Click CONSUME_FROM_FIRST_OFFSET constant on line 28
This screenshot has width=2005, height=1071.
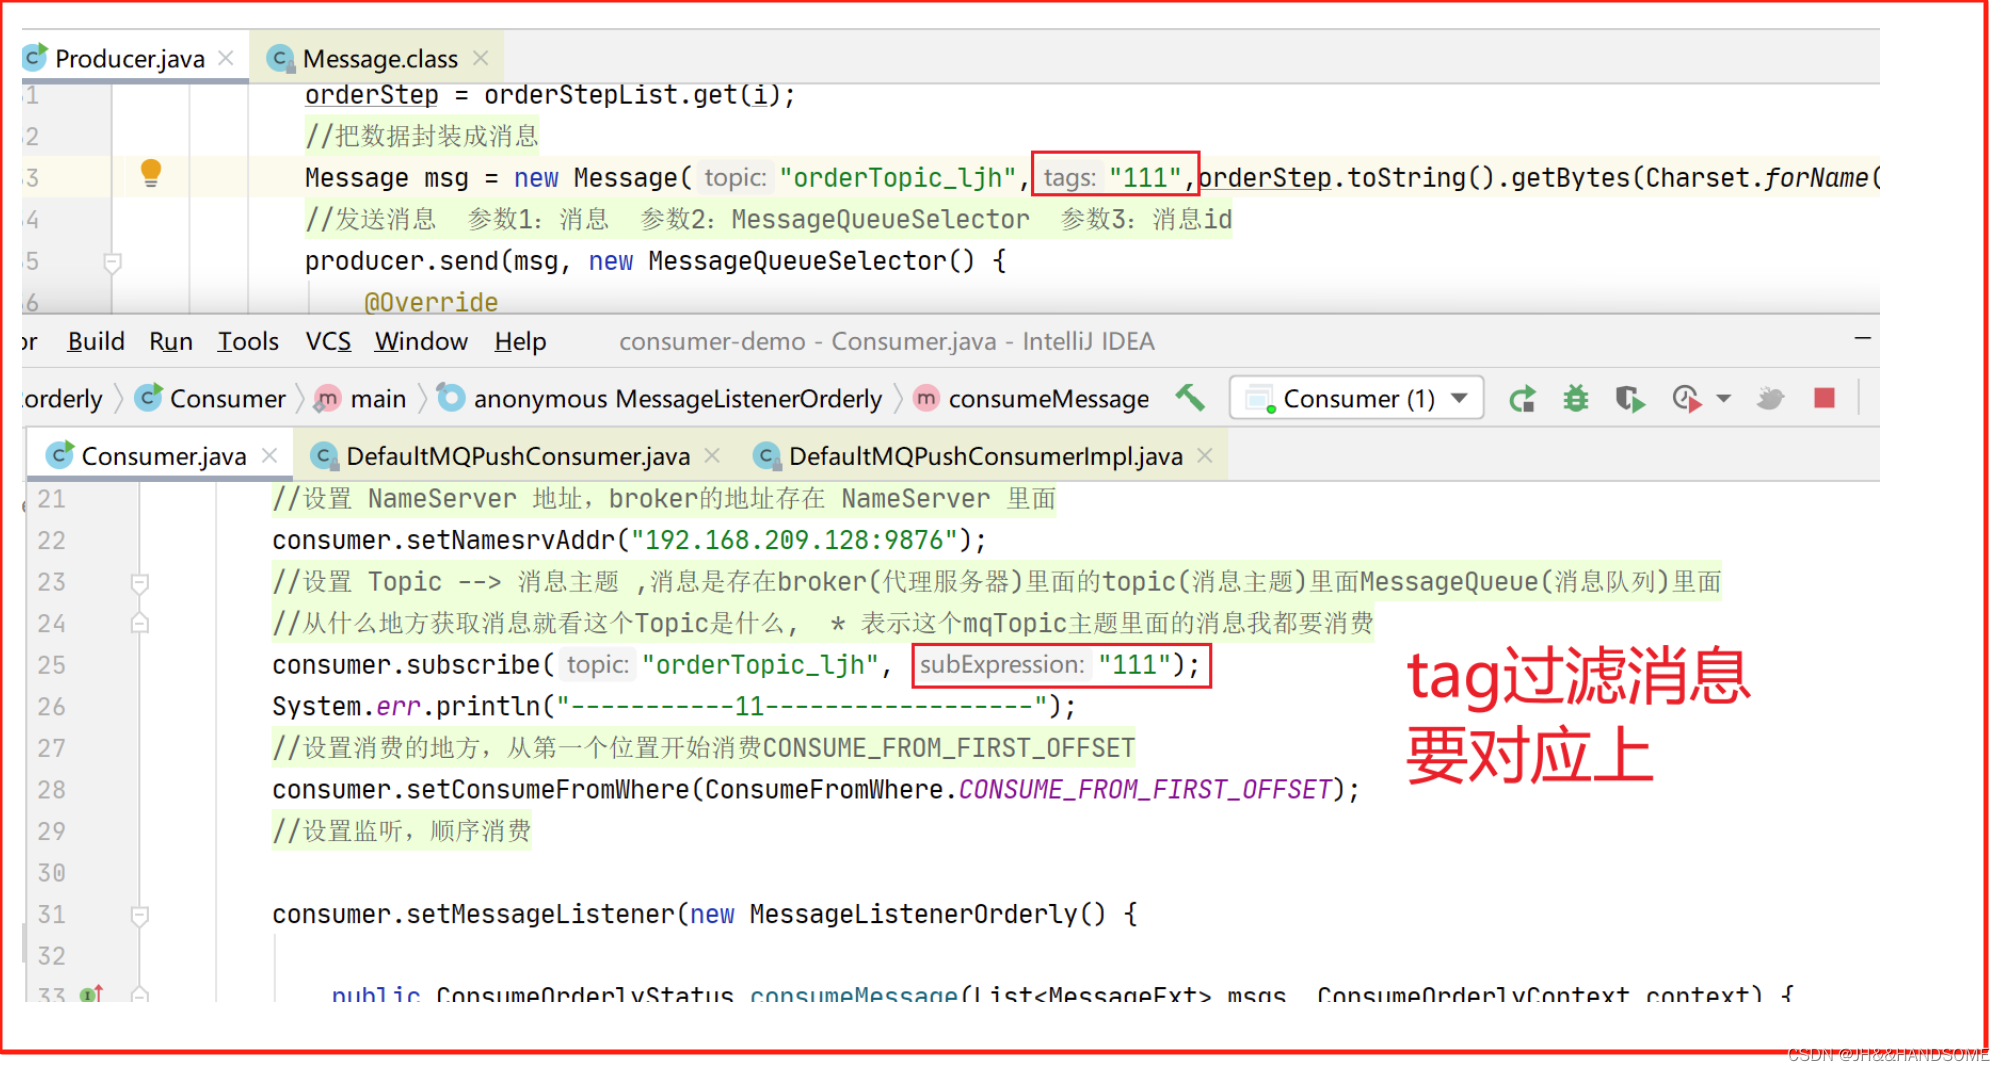[1145, 790]
